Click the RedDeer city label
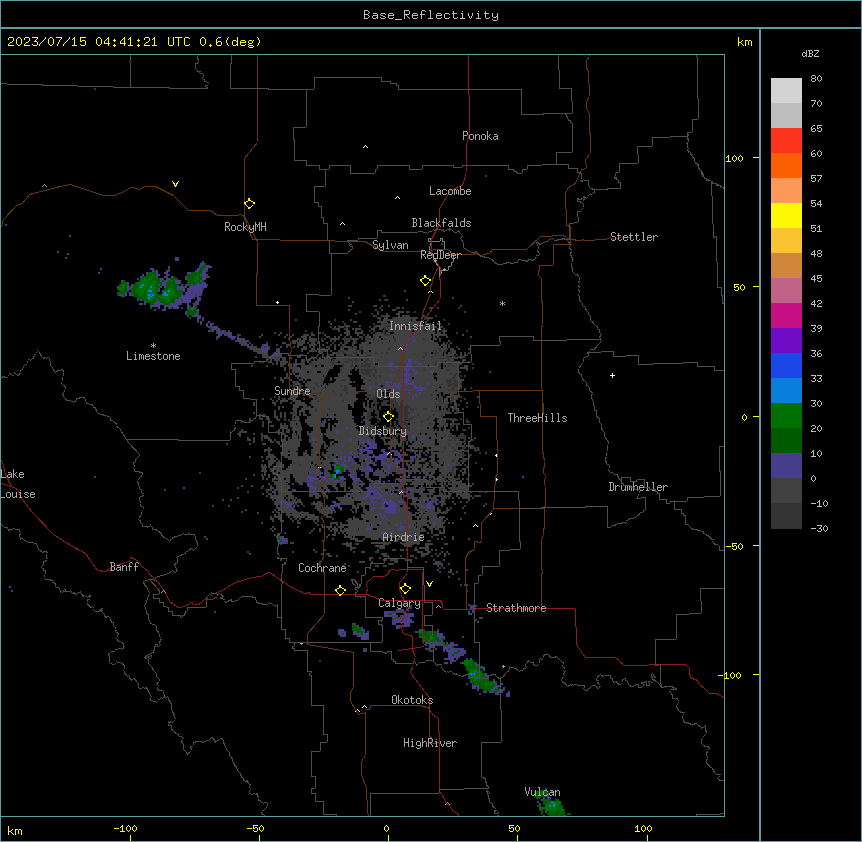The width and height of the screenshot is (862, 842). click(440, 255)
